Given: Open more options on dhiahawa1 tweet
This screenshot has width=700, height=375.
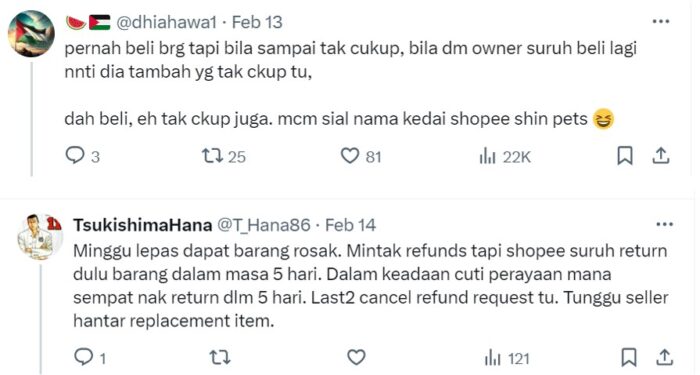Looking at the screenshot, I should tap(661, 21).
